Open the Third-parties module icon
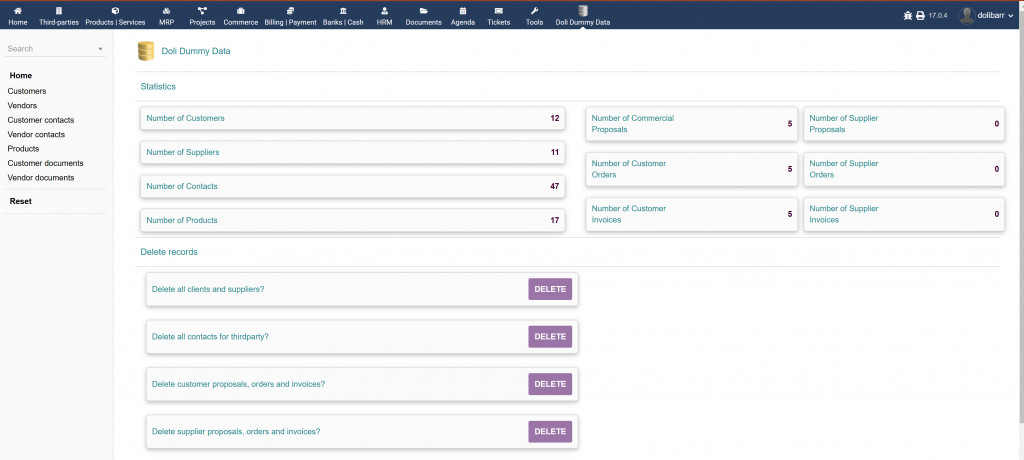The height and width of the screenshot is (460, 1024). 59,11
